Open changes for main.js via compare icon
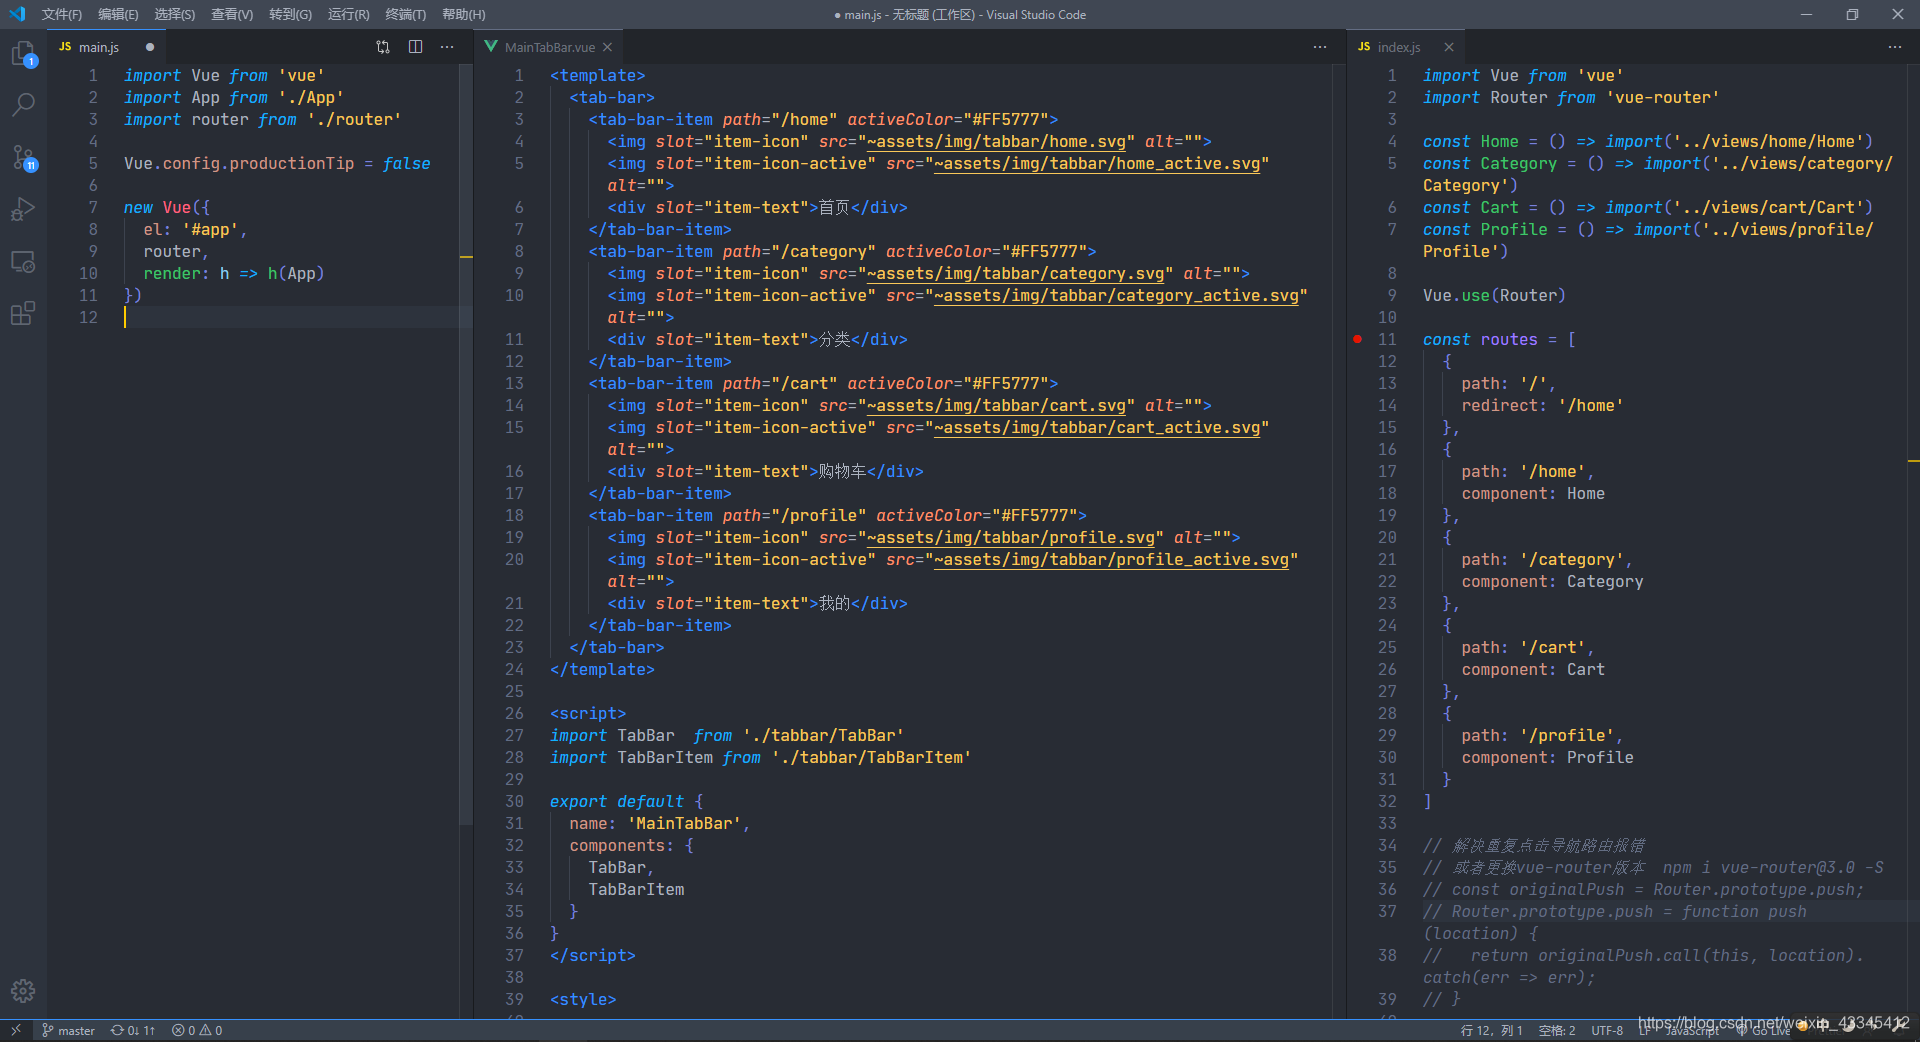The height and width of the screenshot is (1042, 1920). coord(383,47)
